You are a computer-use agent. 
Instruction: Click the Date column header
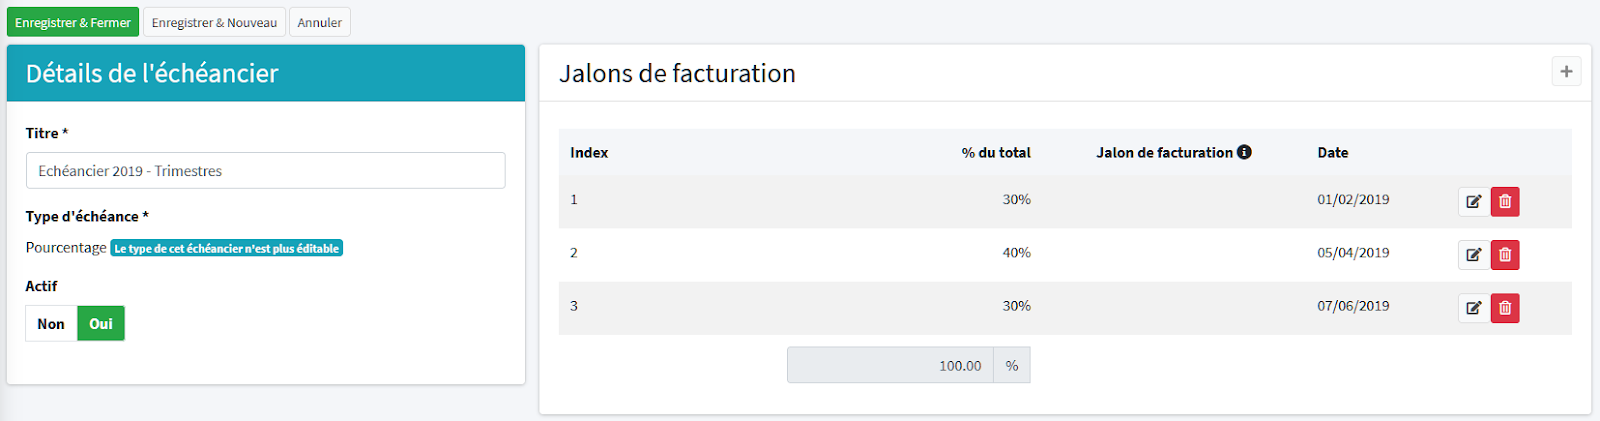coord(1332,153)
